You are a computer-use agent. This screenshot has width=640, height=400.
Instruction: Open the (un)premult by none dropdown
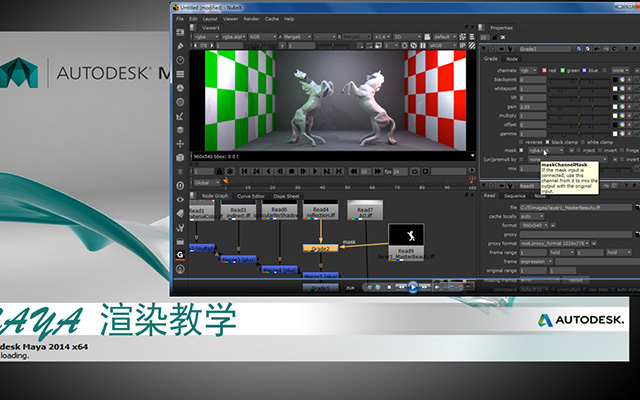pyautogui.click(x=568, y=160)
